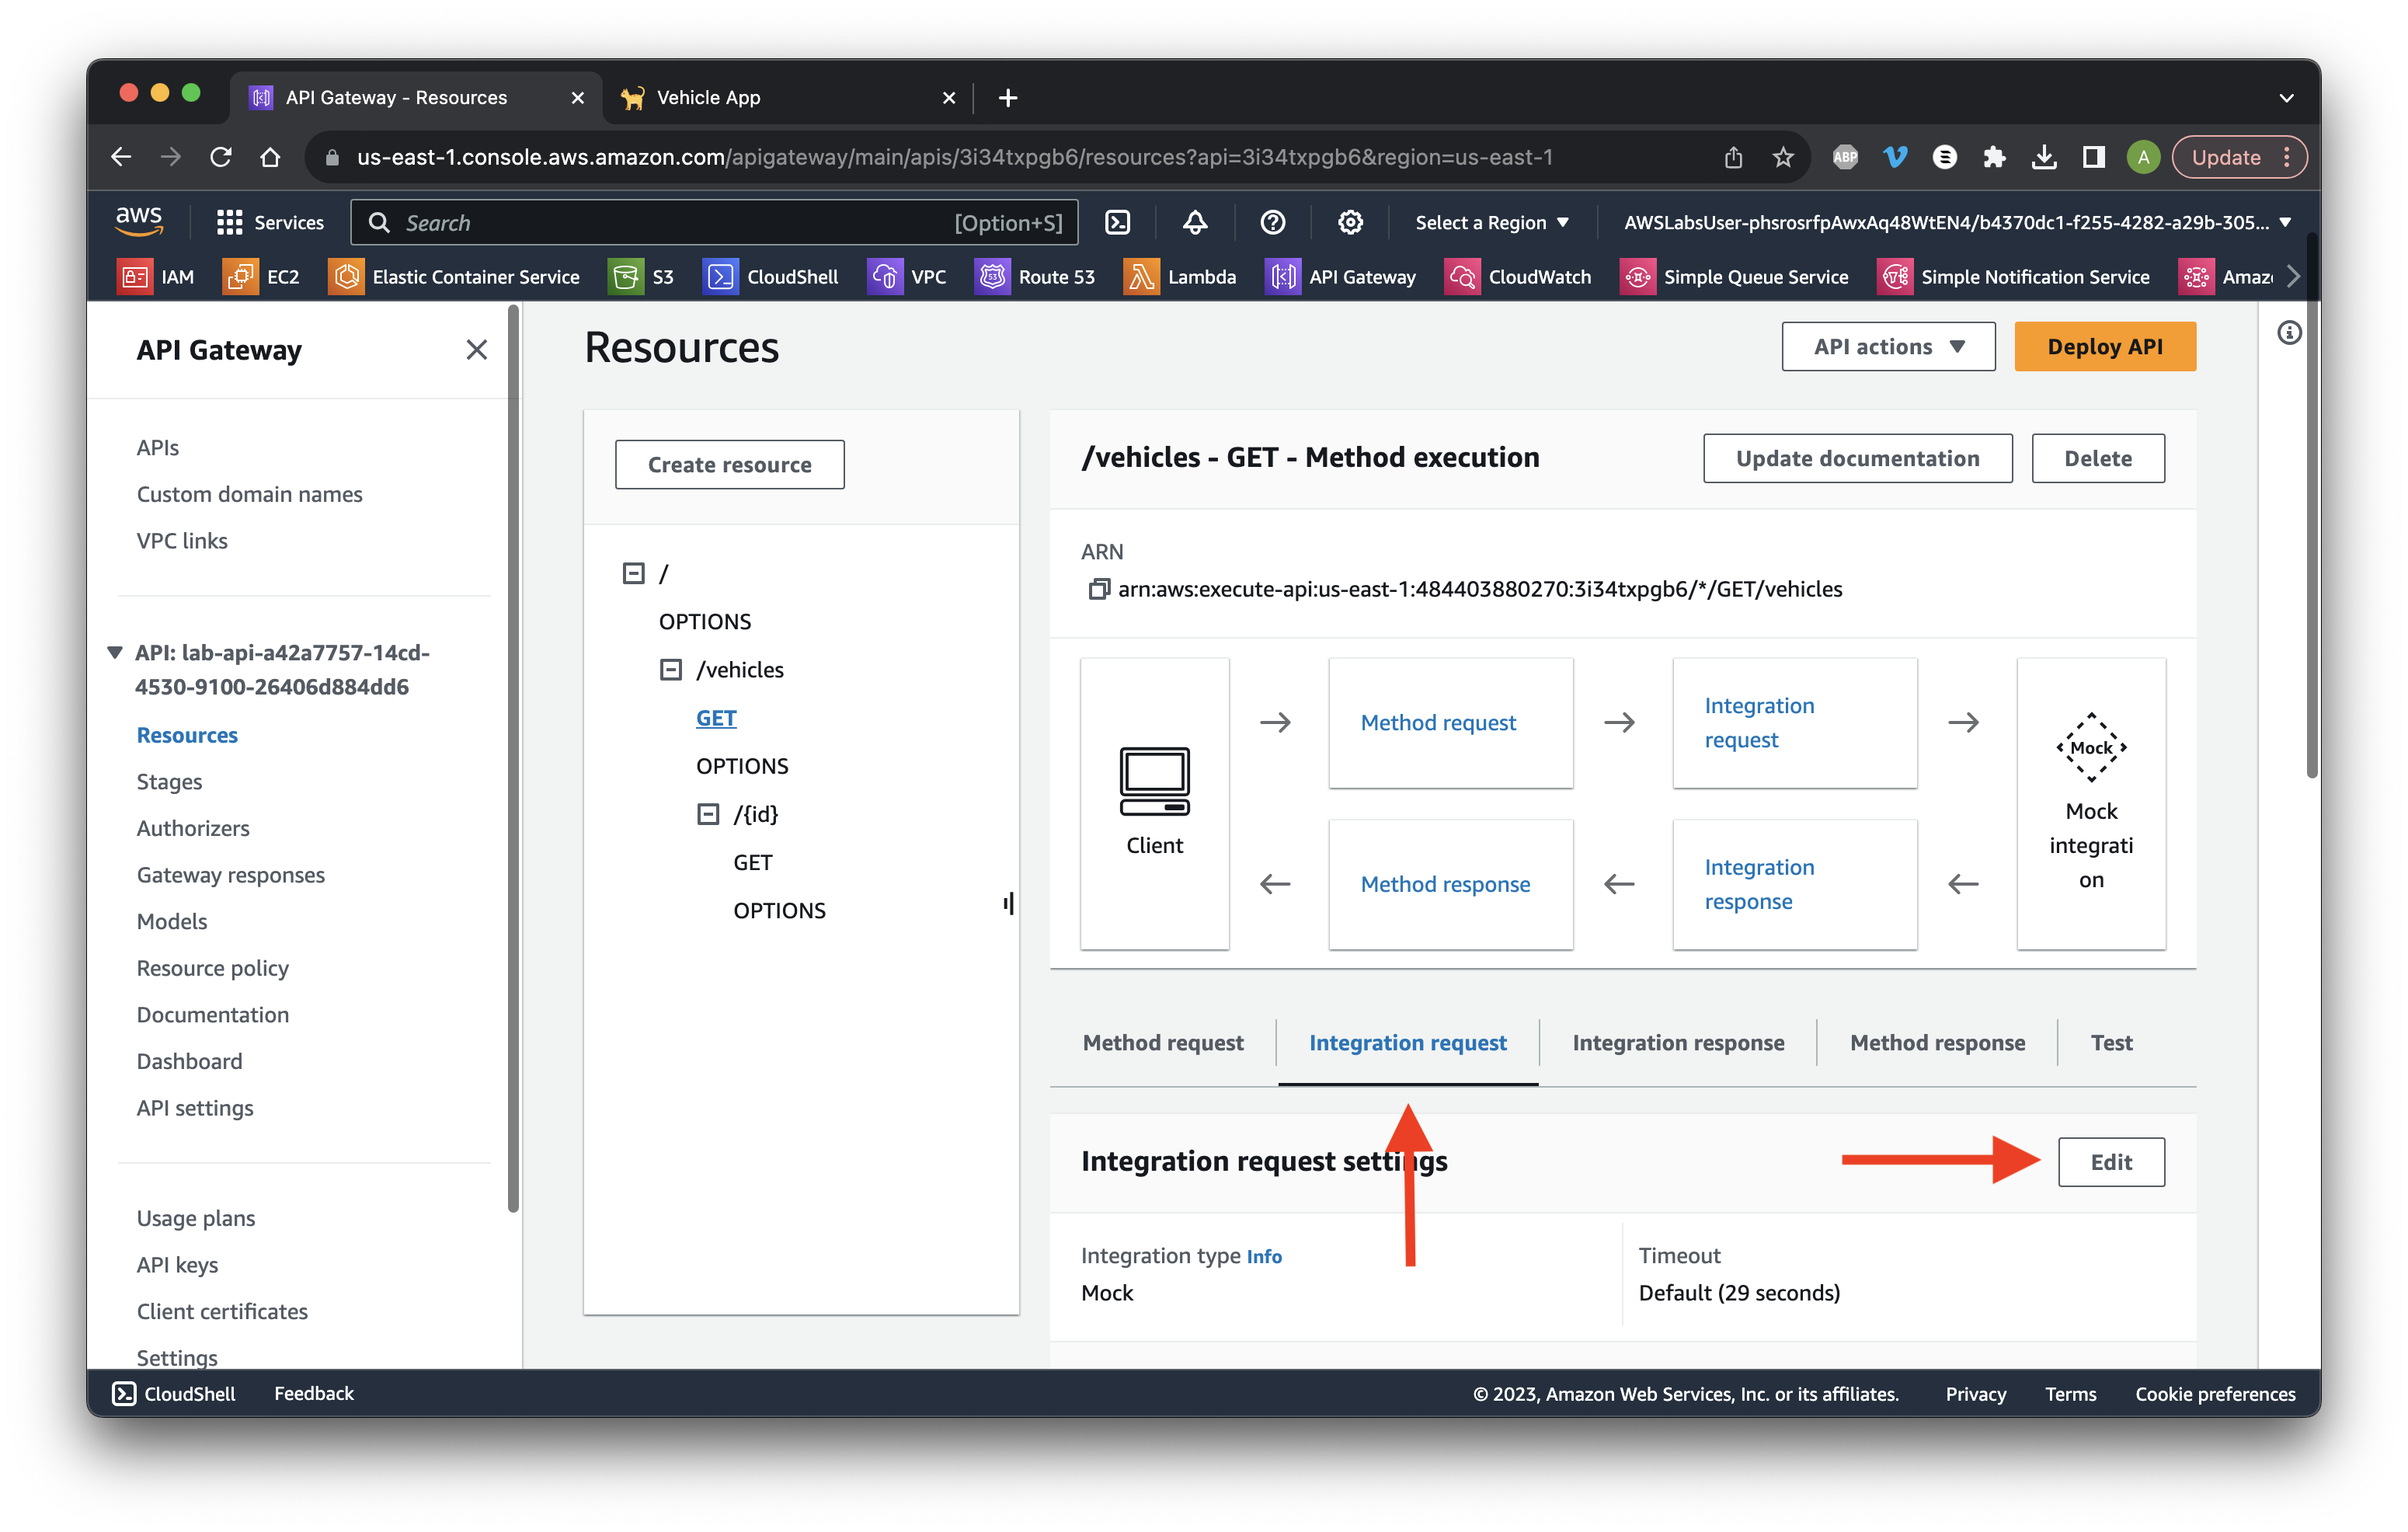Open Lambda shortcut in favorites bar

1180,276
